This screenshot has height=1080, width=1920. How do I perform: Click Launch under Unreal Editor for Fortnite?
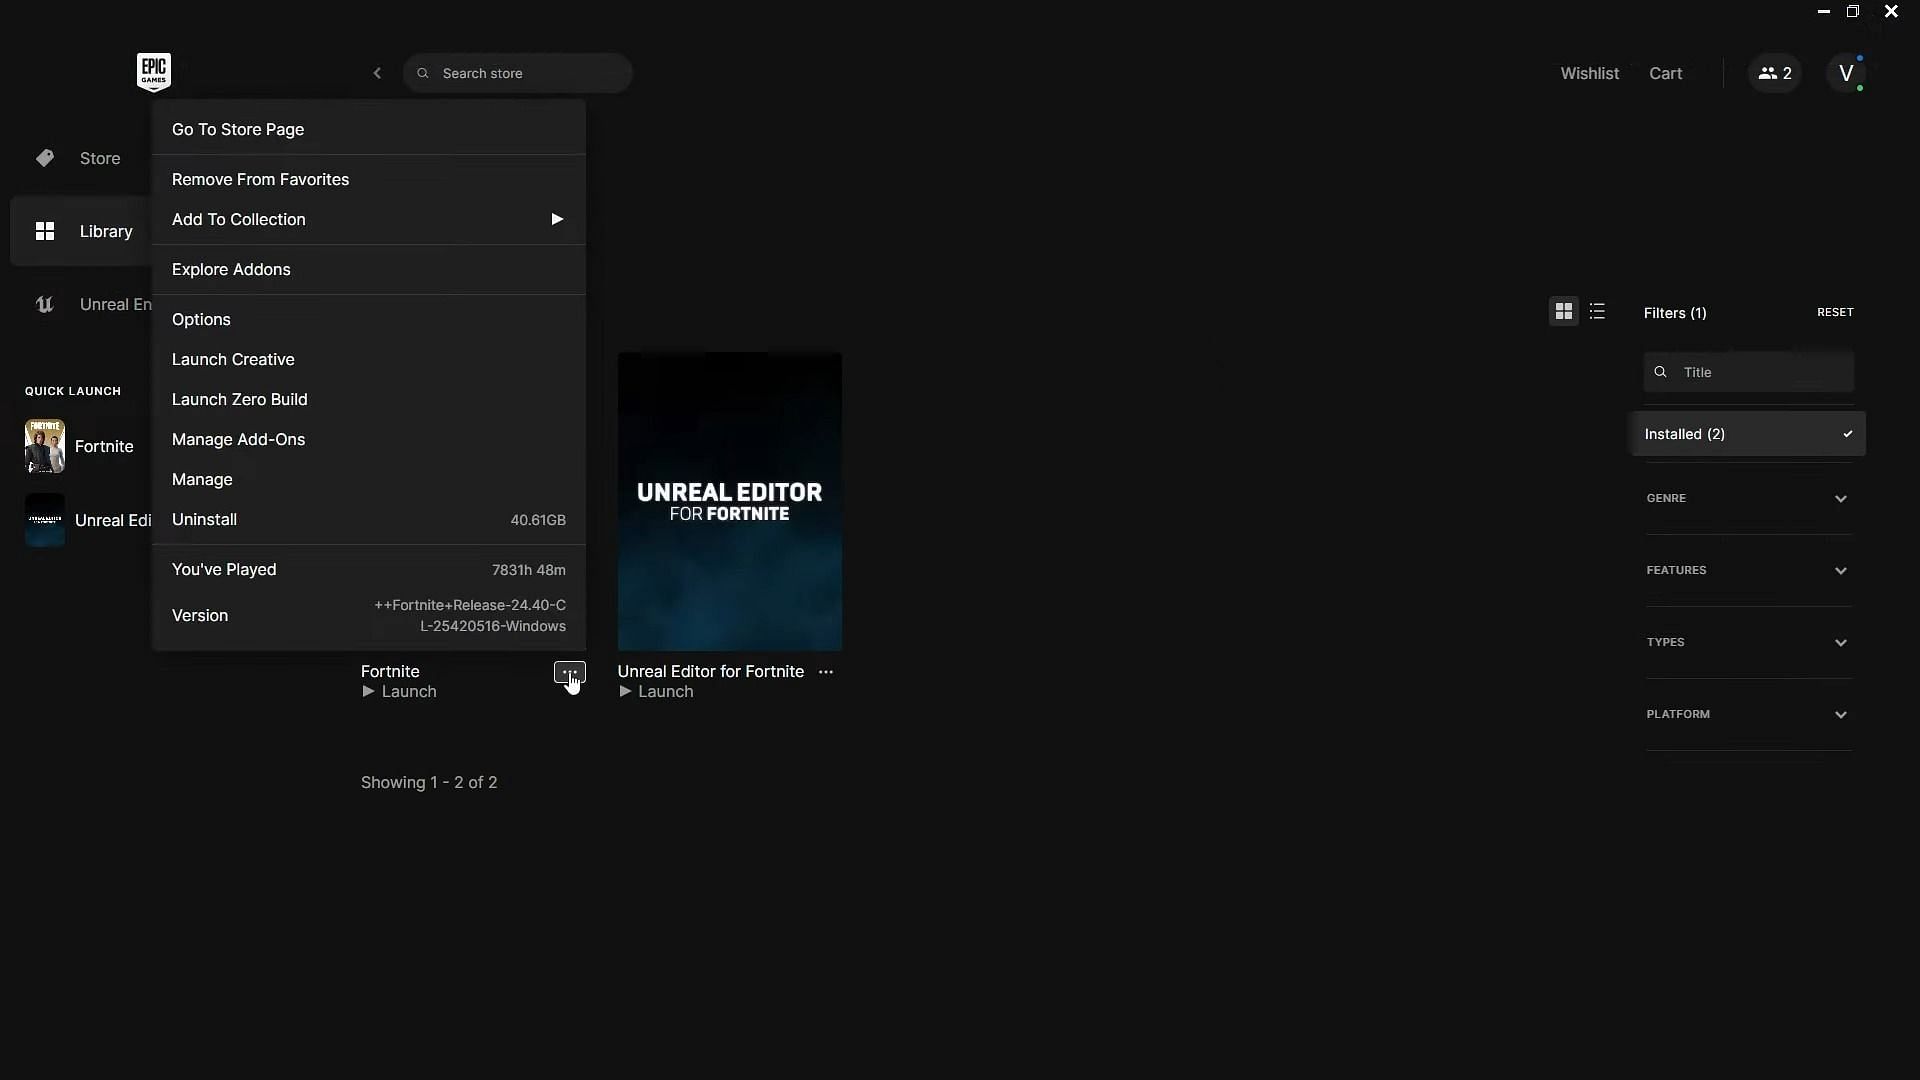[x=666, y=692]
